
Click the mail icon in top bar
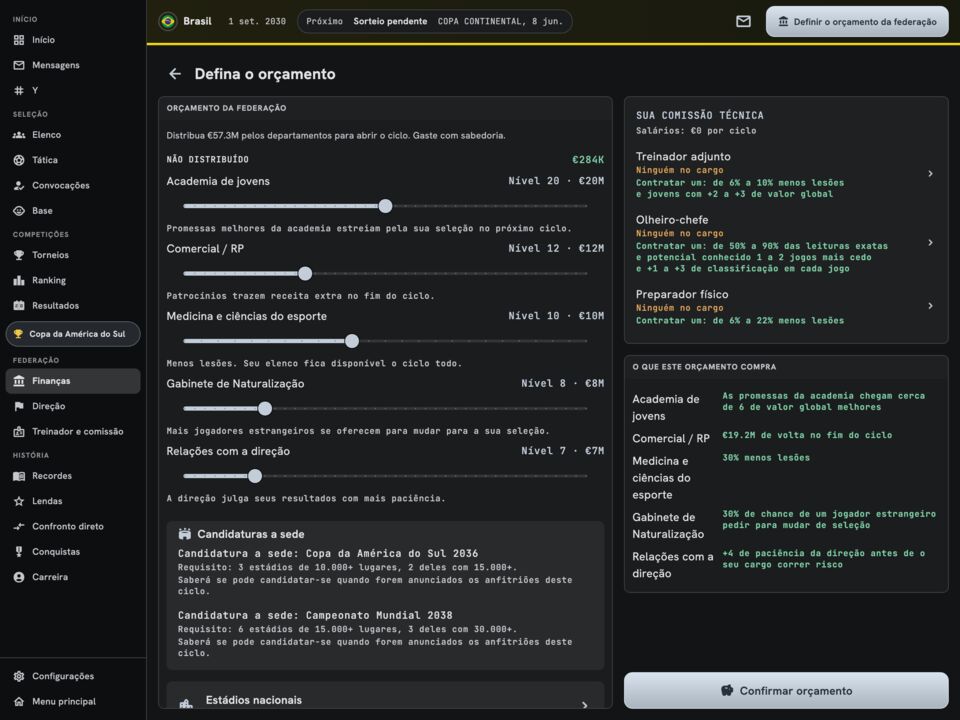tap(743, 21)
